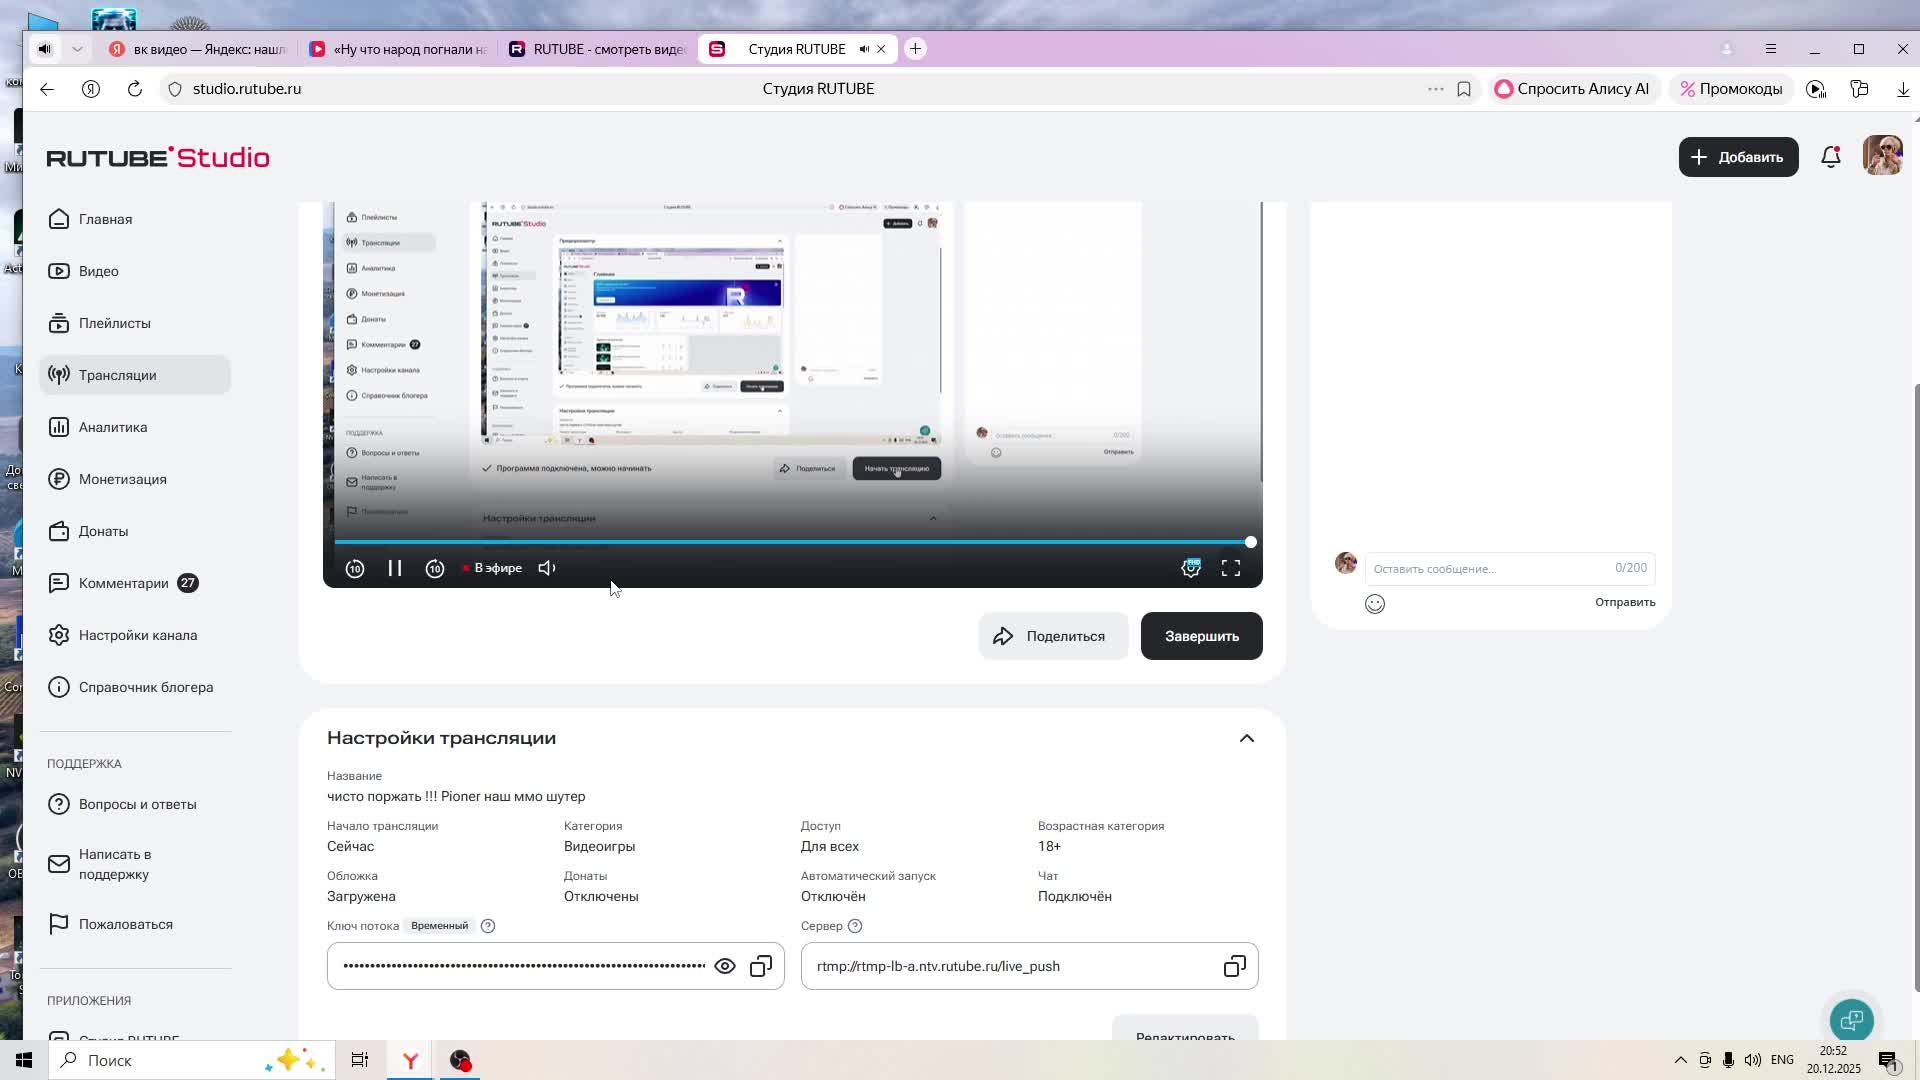The image size is (1920, 1080).
Task: Collapse Настройки трансляции section
Action: 1247,738
